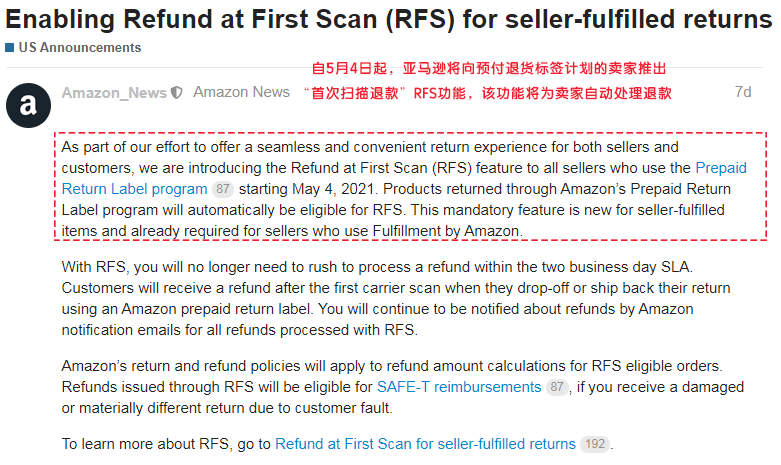Click the 87 badge after SAFE-T reimbursements

tap(557, 387)
